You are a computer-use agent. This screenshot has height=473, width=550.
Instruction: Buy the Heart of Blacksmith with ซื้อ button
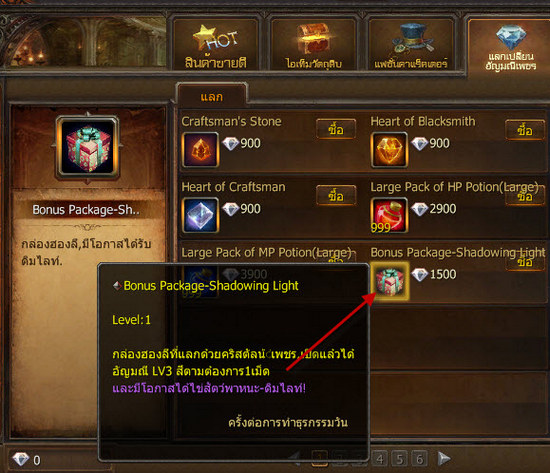525,130
